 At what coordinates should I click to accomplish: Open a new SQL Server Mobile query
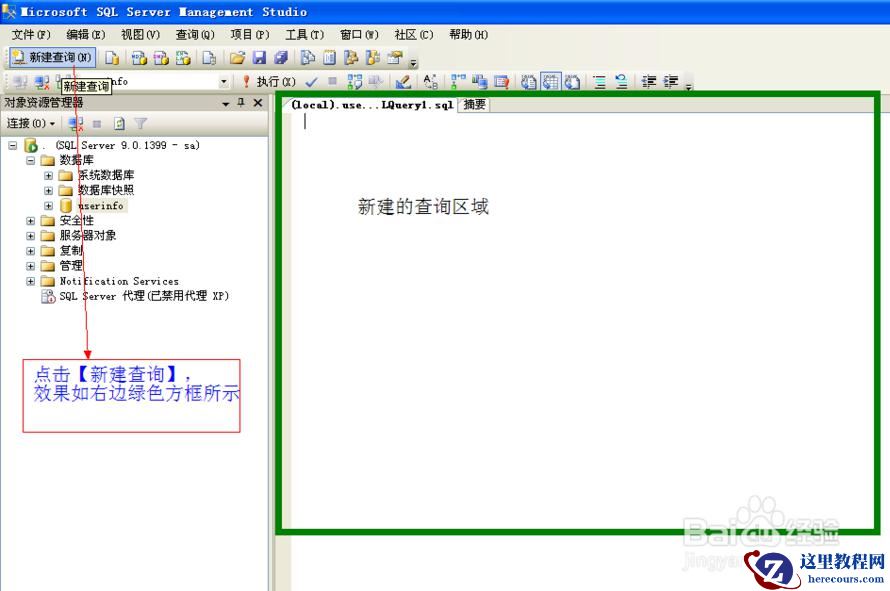point(209,57)
